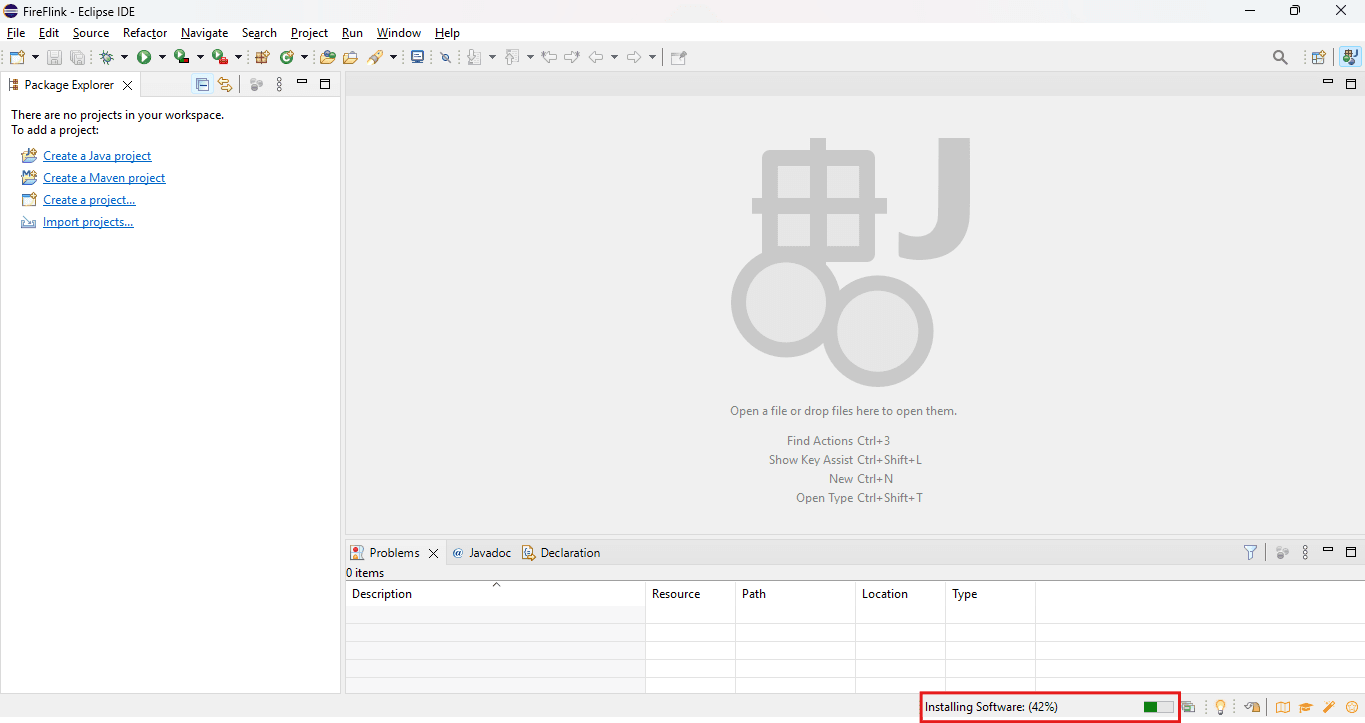
Task: Click the New Java Class icon
Action: point(287,57)
